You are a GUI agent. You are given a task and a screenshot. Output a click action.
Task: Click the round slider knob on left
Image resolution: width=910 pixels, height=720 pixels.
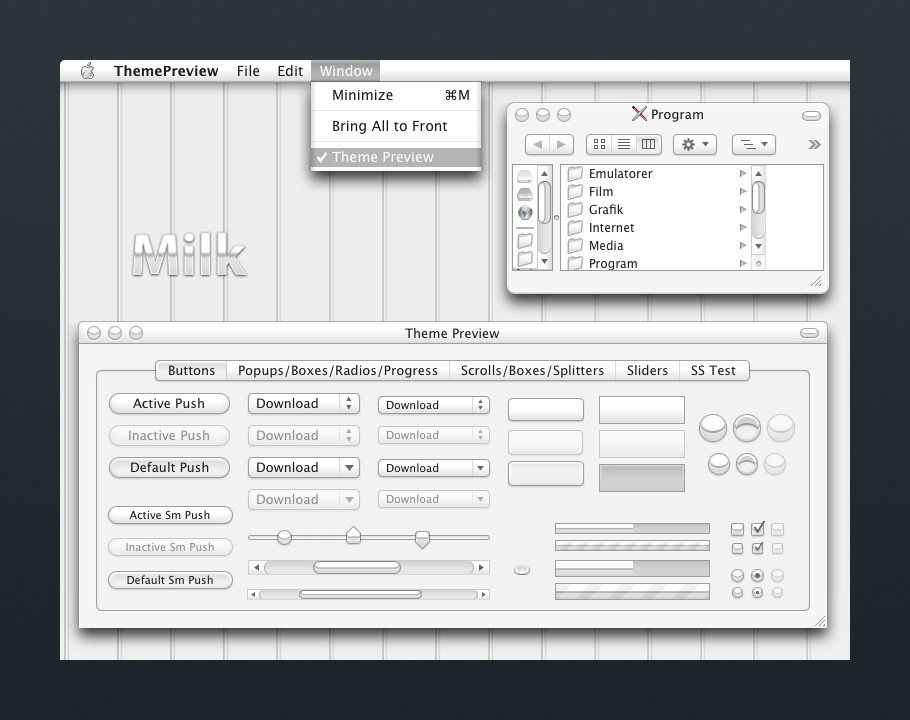284,538
